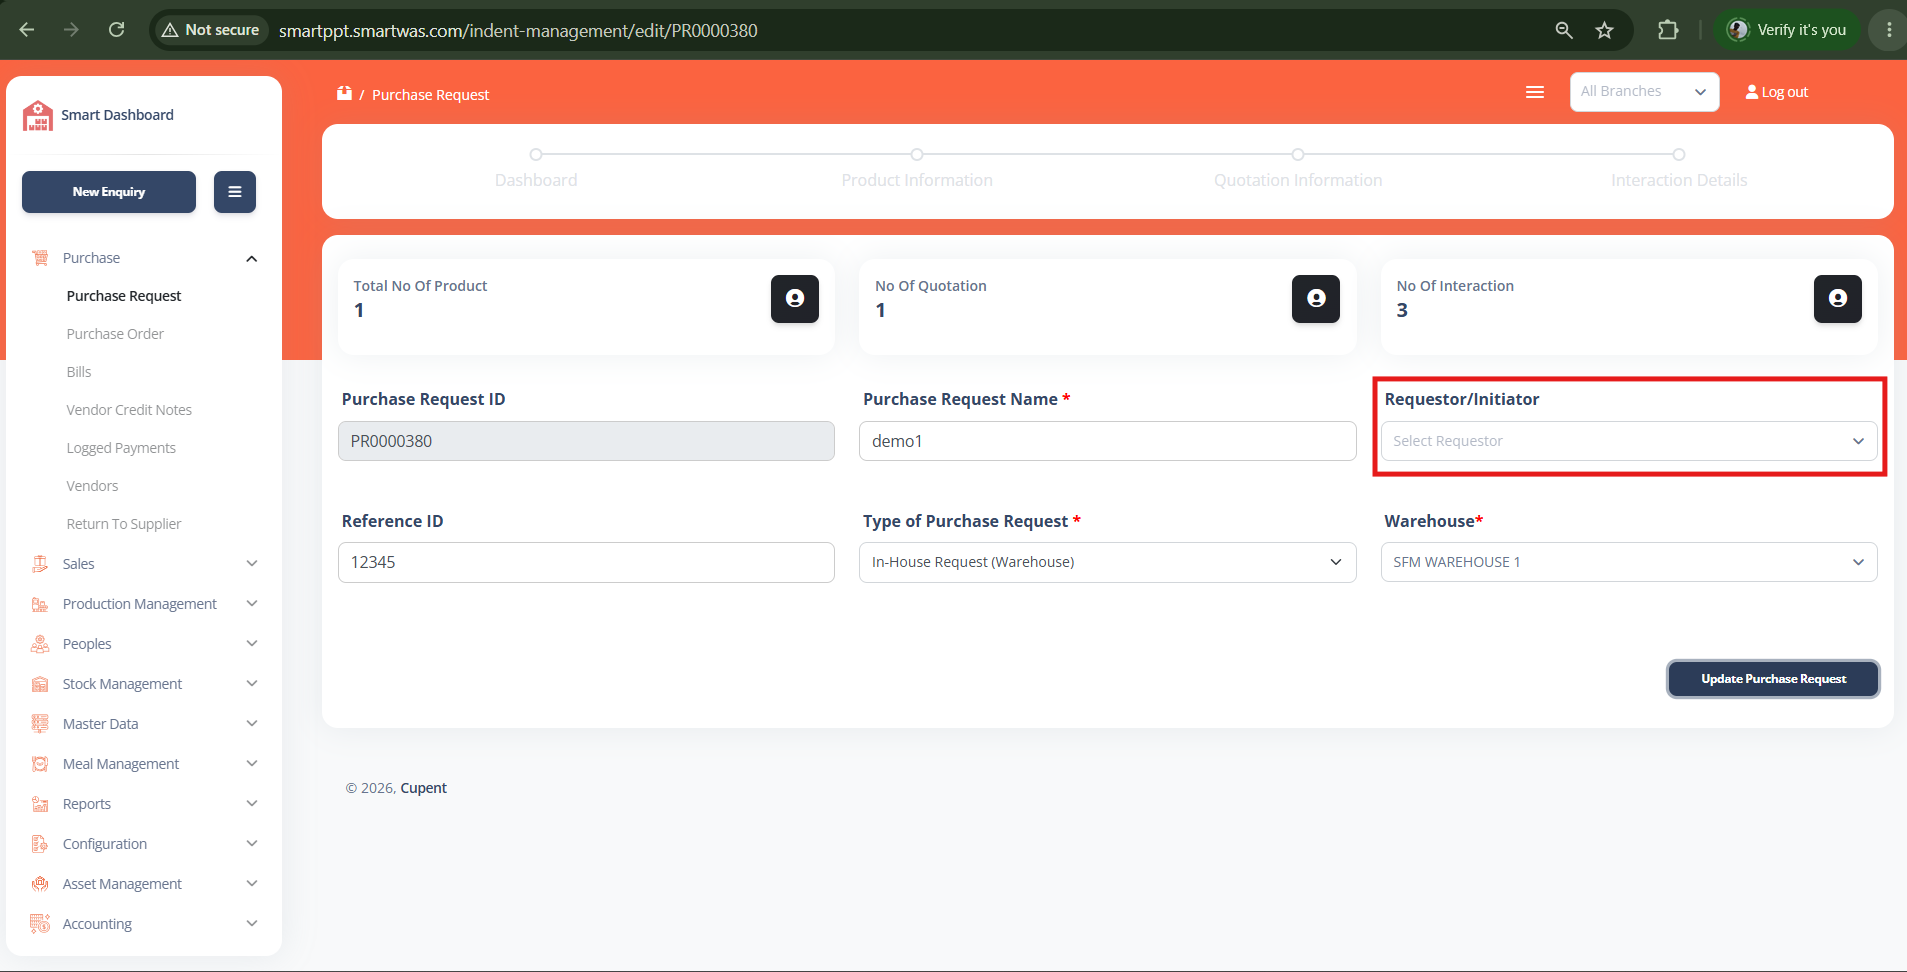The image size is (1907, 972).
Task: Expand the Reports menu chevron
Action: coord(252,804)
